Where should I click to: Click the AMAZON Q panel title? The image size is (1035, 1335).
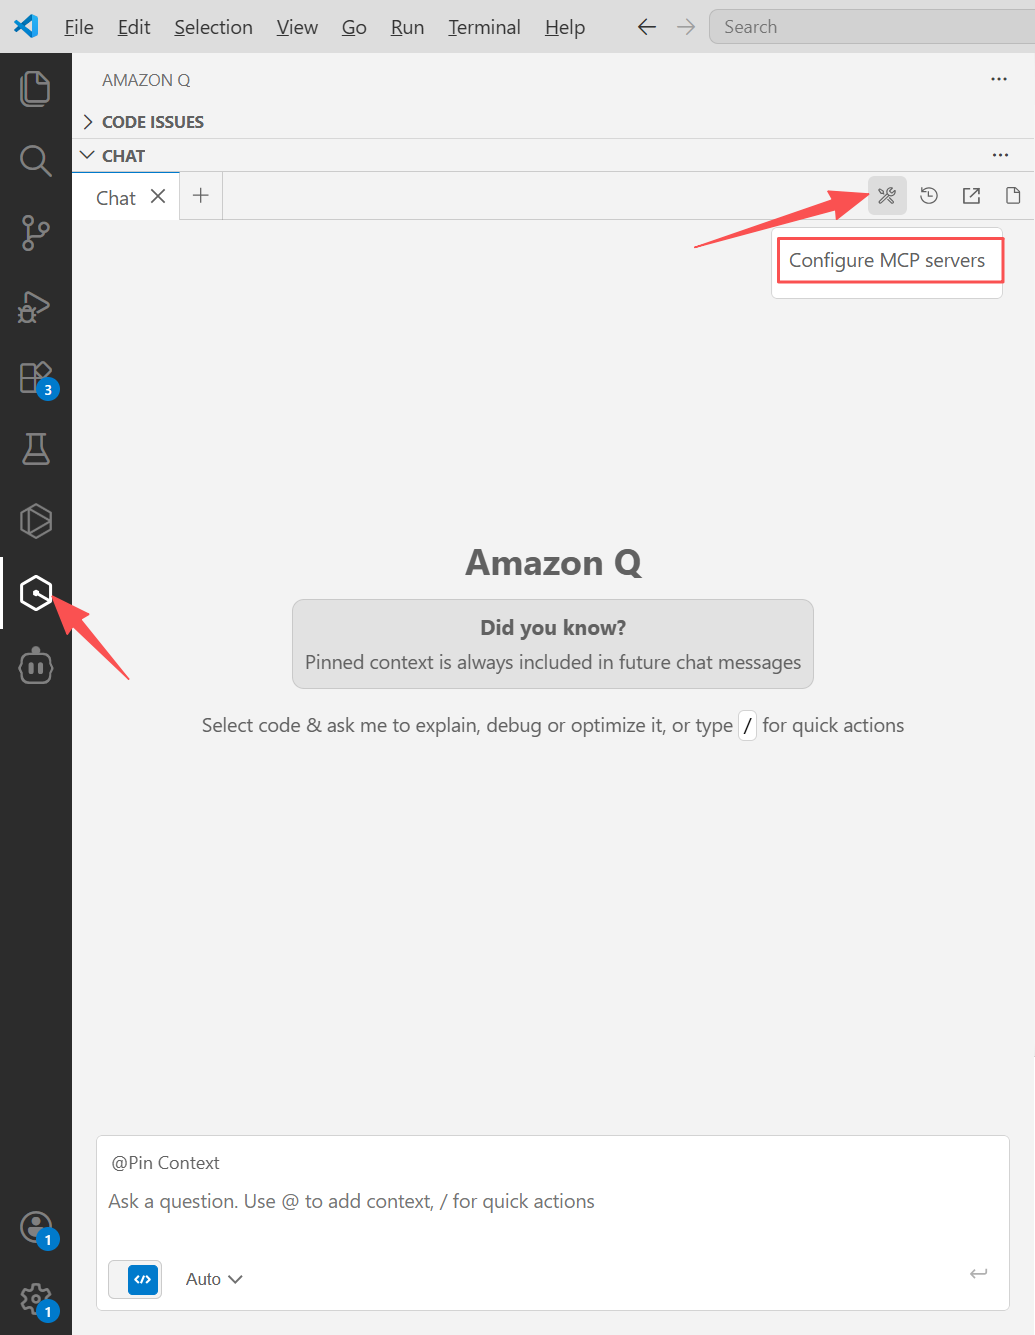[146, 80]
